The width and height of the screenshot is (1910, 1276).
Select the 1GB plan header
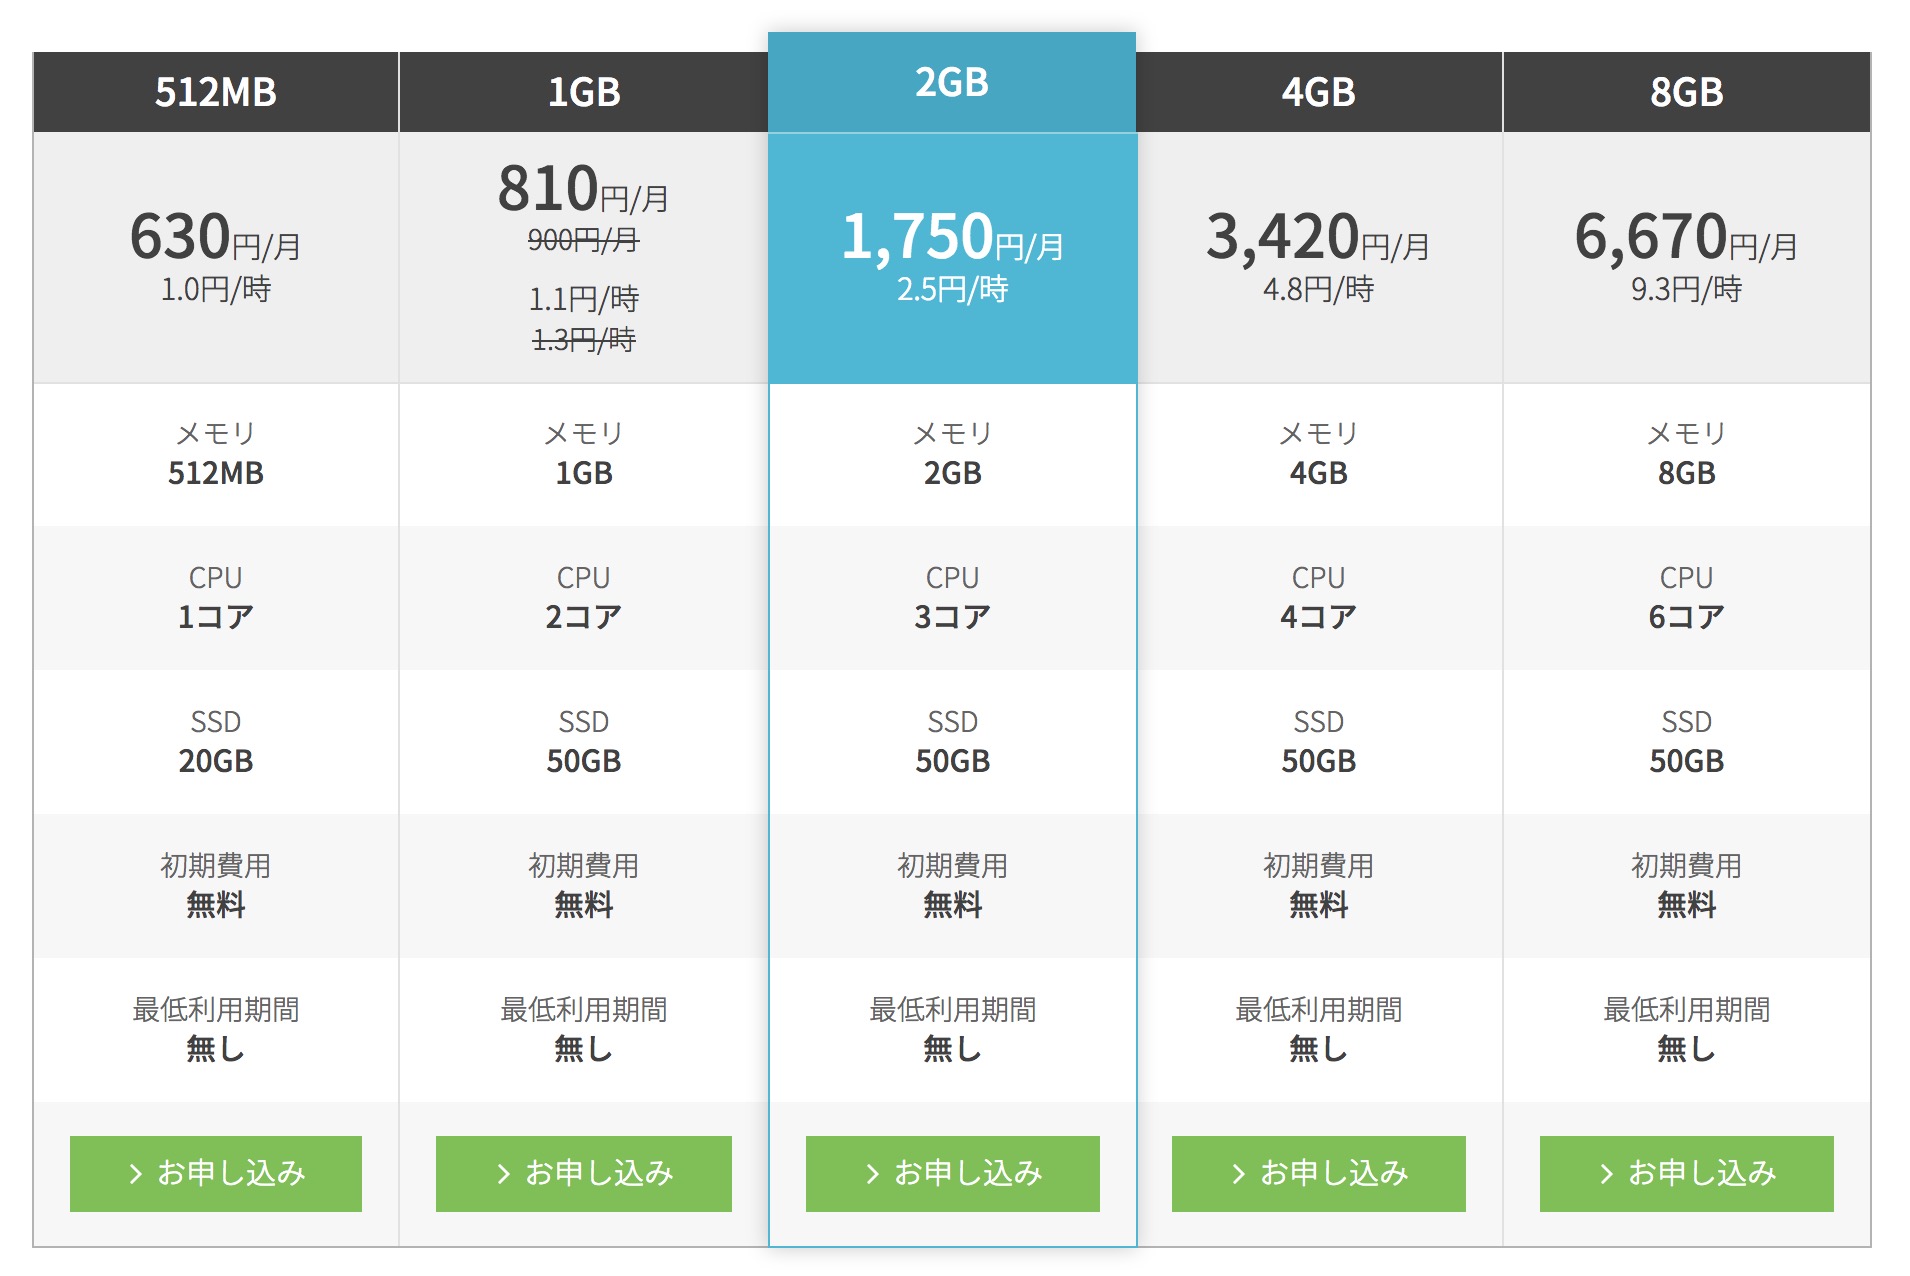584,92
